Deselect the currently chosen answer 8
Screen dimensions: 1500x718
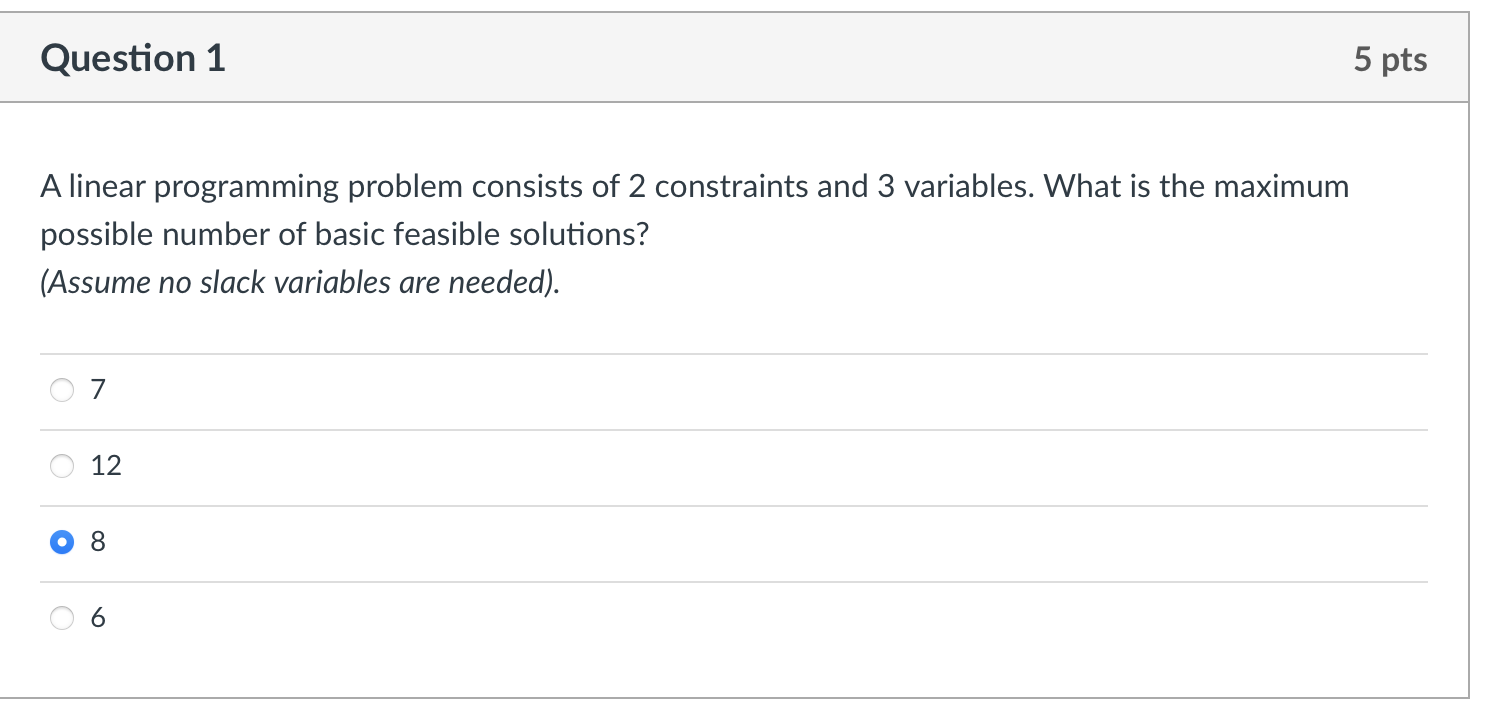[62, 542]
